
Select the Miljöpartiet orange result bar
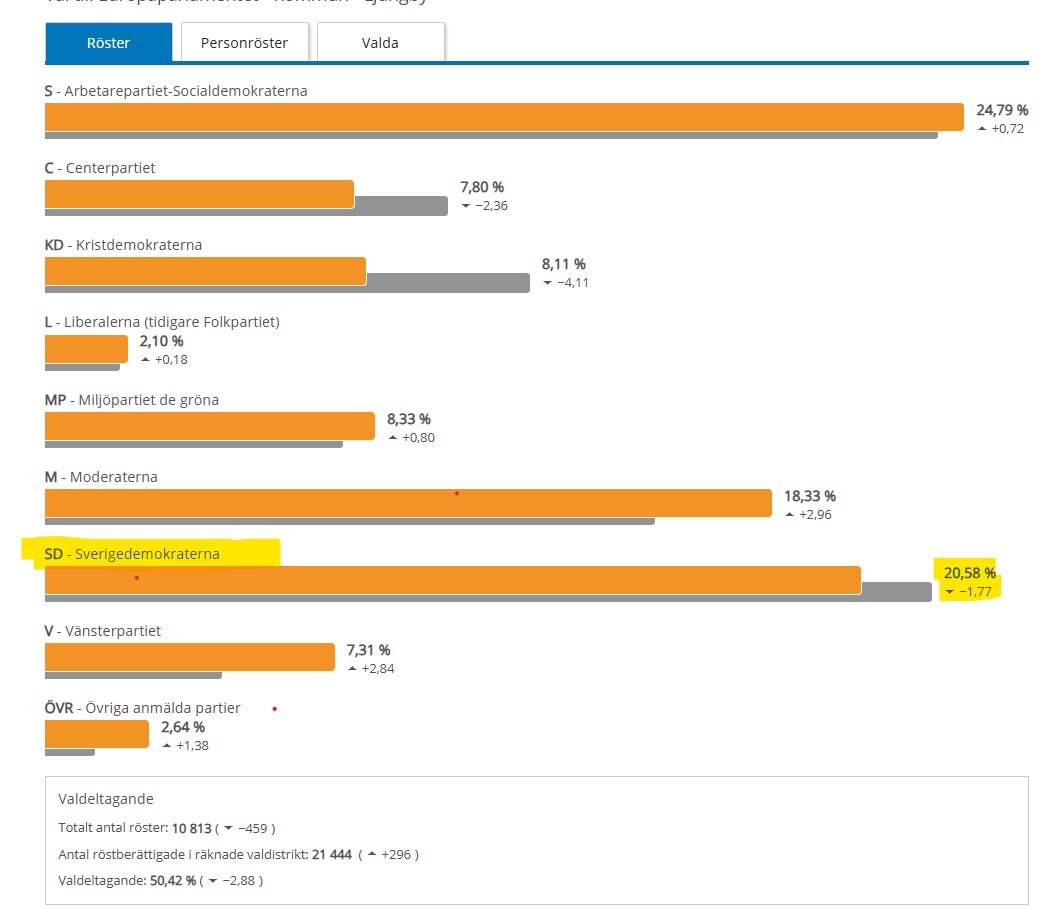tap(210, 426)
